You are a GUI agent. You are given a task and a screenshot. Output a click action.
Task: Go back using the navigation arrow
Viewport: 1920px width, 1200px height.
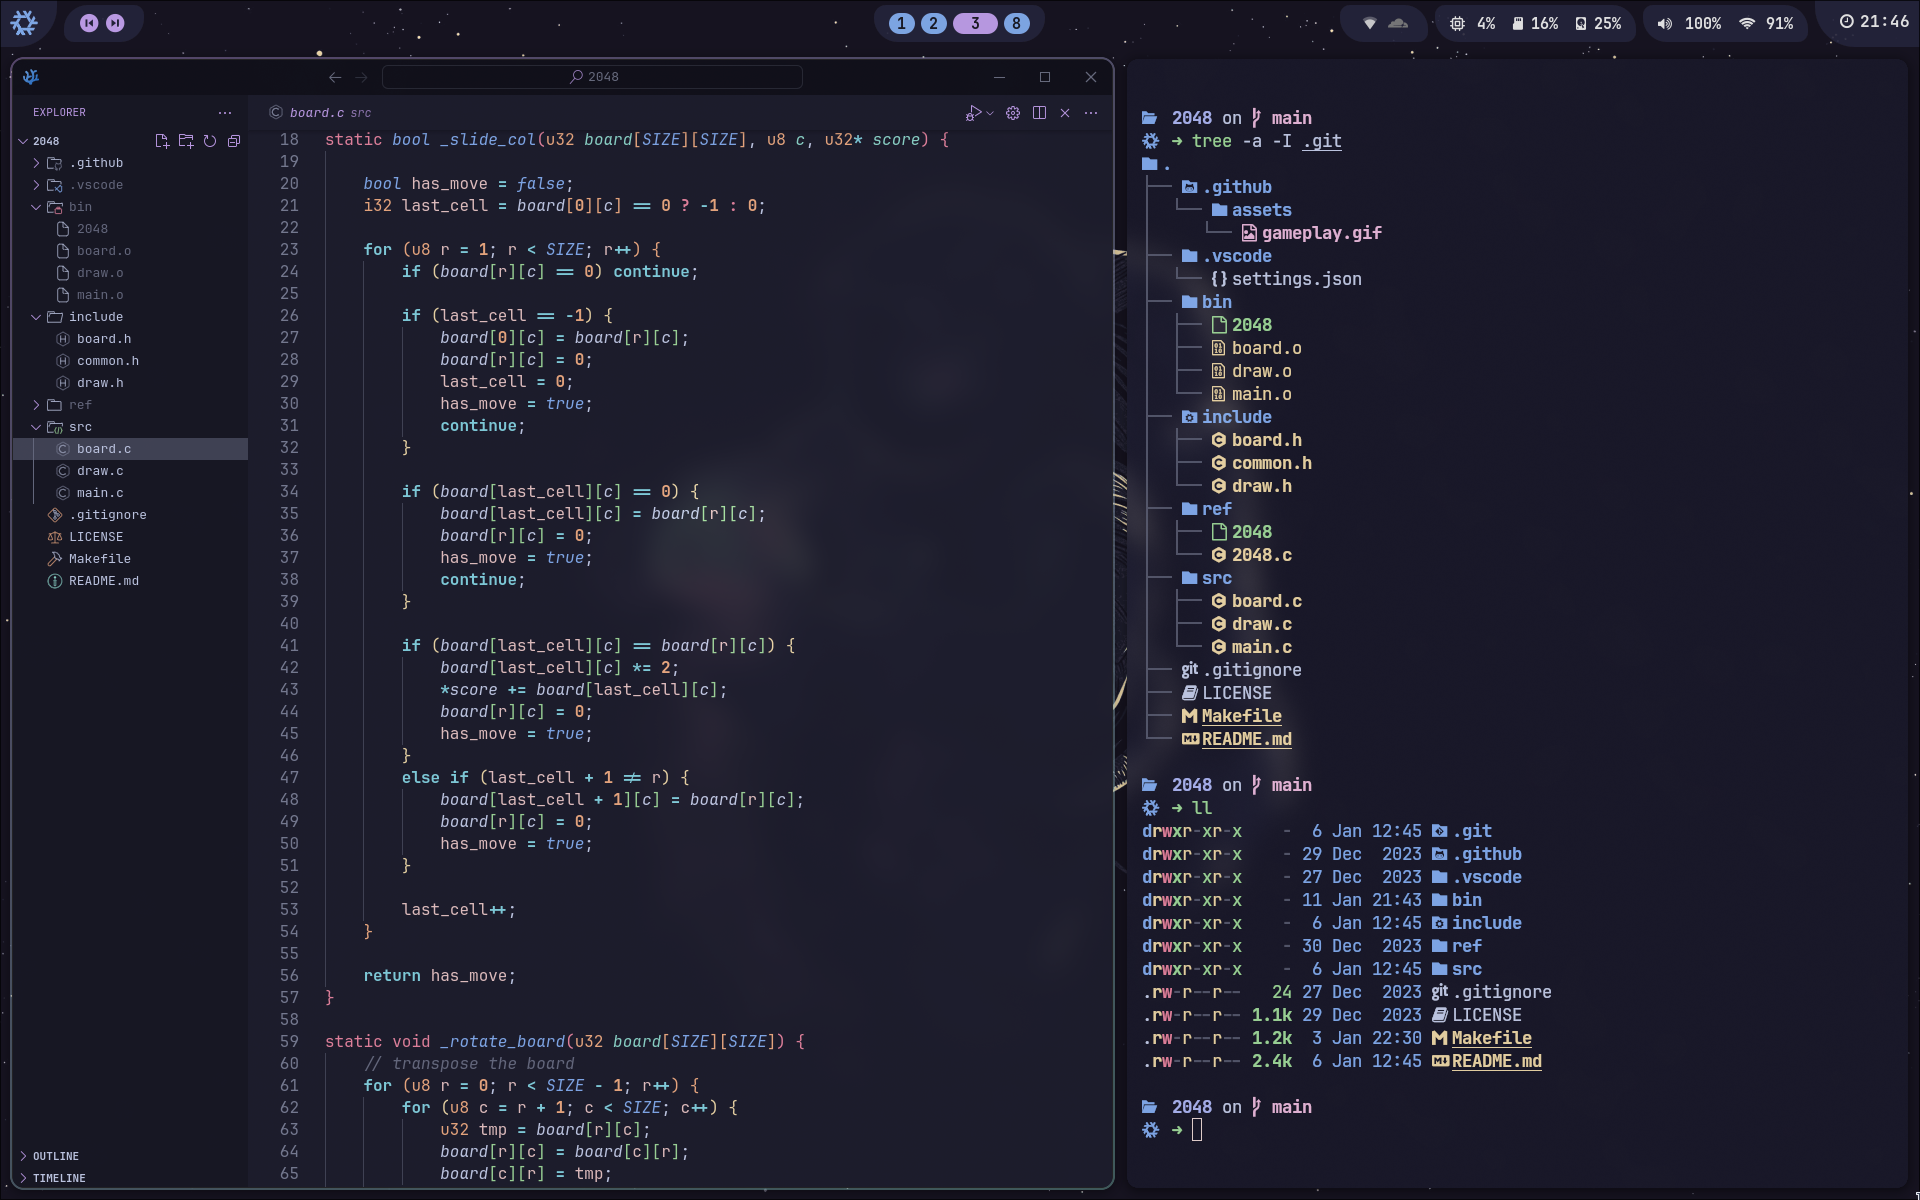point(335,77)
